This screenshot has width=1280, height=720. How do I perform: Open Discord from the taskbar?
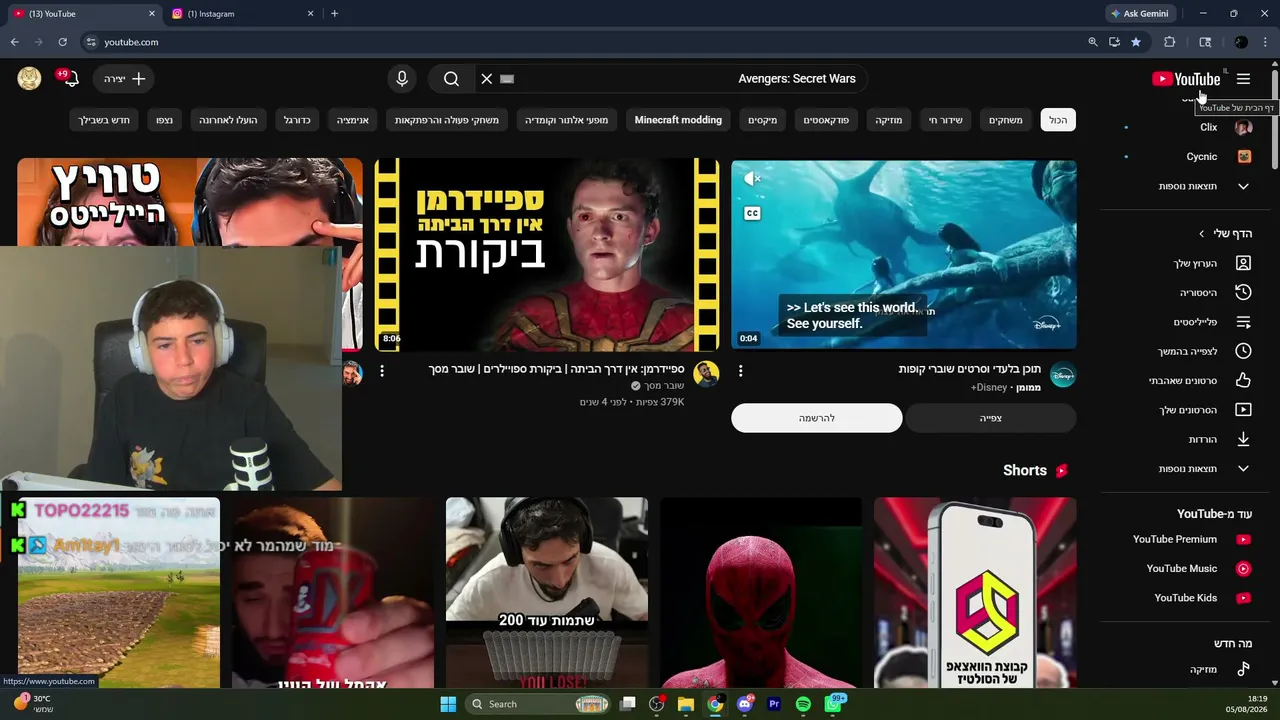745,704
